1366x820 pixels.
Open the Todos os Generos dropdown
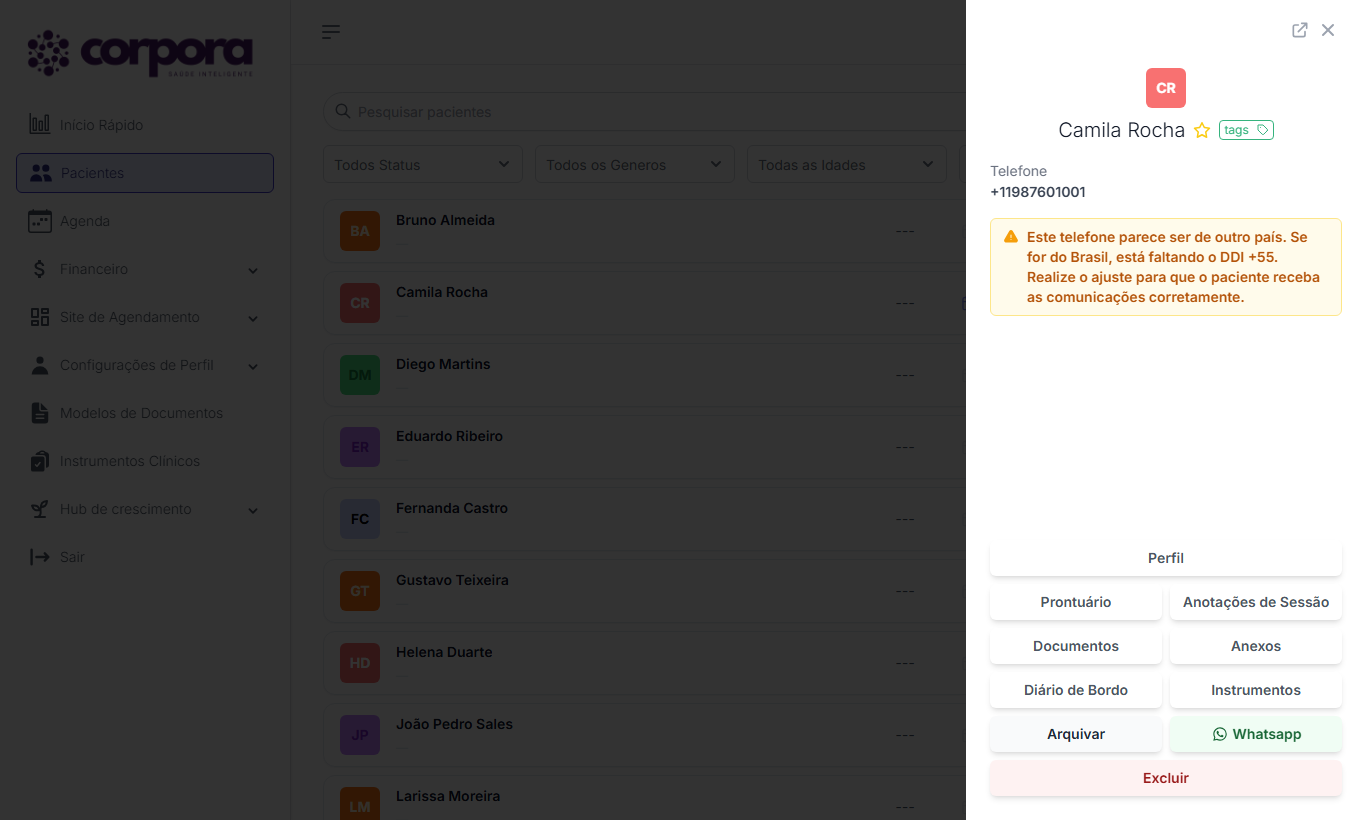coord(635,165)
